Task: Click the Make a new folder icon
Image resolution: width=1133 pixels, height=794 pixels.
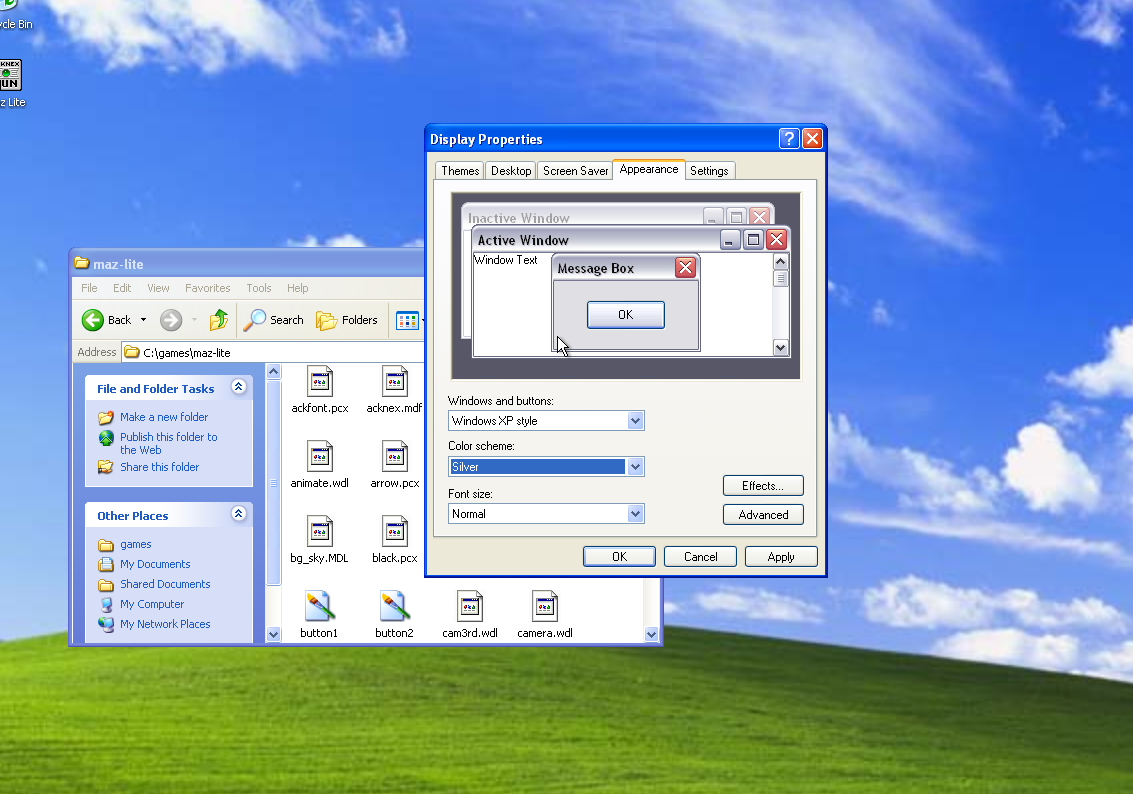Action: pyautogui.click(x=106, y=418)
